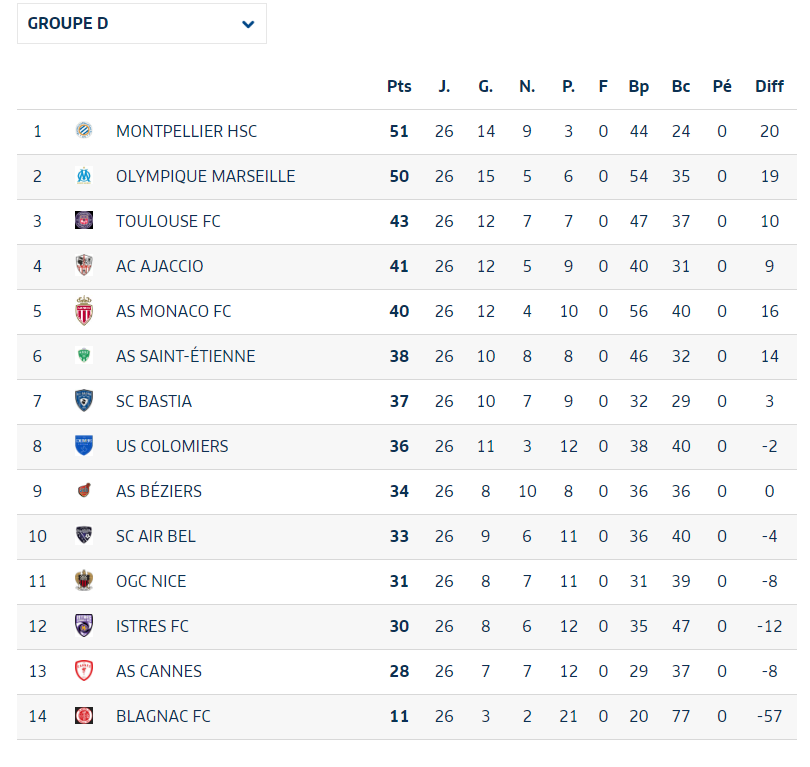The height and width of the screenshot is (767, 810).
Task: Click the AS Monaco FC crest
Action: coord(84,311)
